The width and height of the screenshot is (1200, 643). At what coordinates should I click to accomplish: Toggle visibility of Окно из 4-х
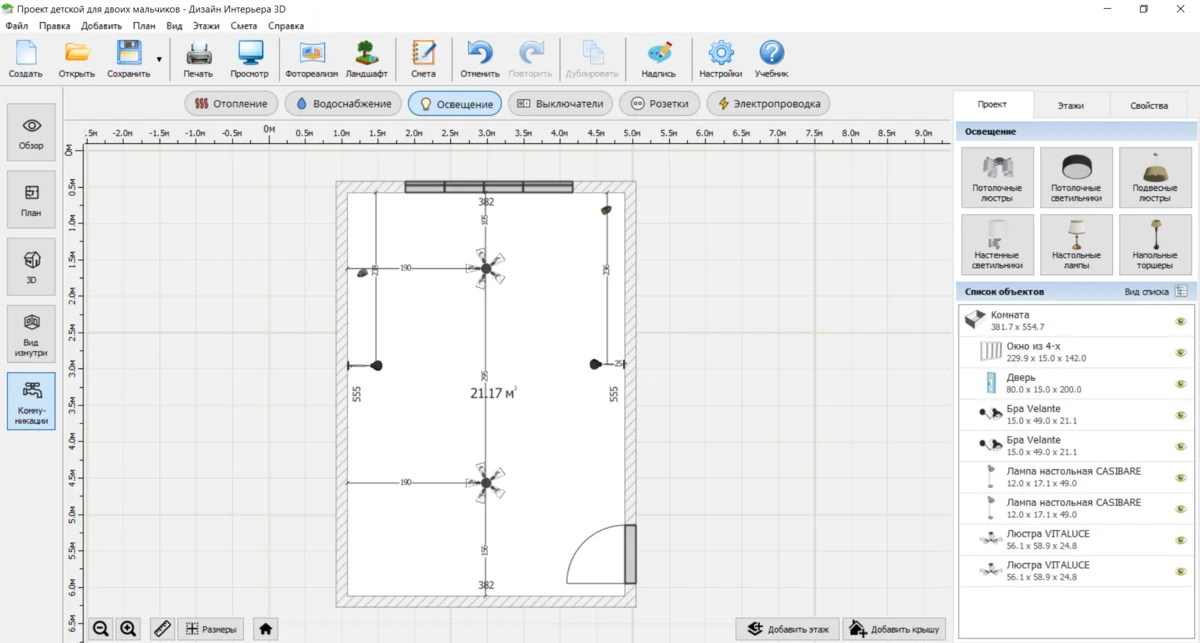point(1180,352)
